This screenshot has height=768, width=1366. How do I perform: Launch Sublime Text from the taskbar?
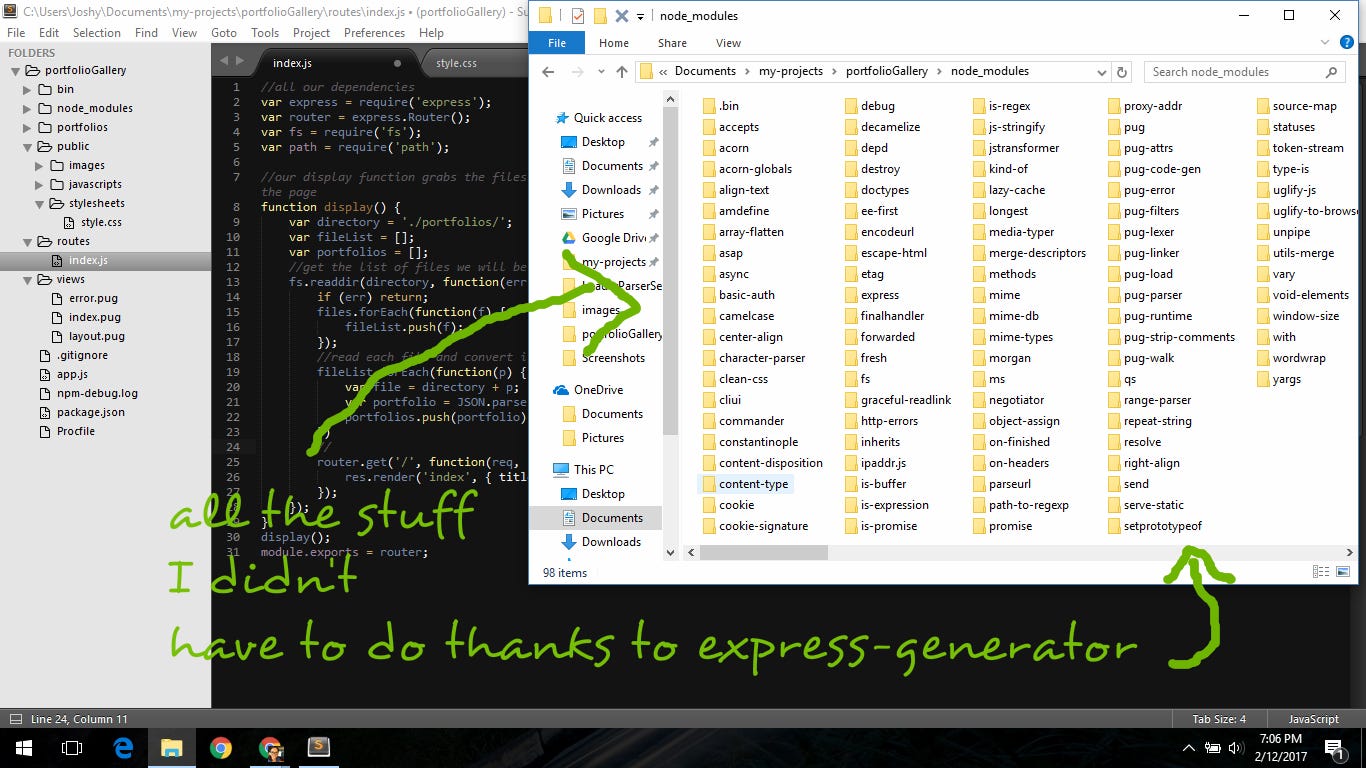(x=319, y=747)
